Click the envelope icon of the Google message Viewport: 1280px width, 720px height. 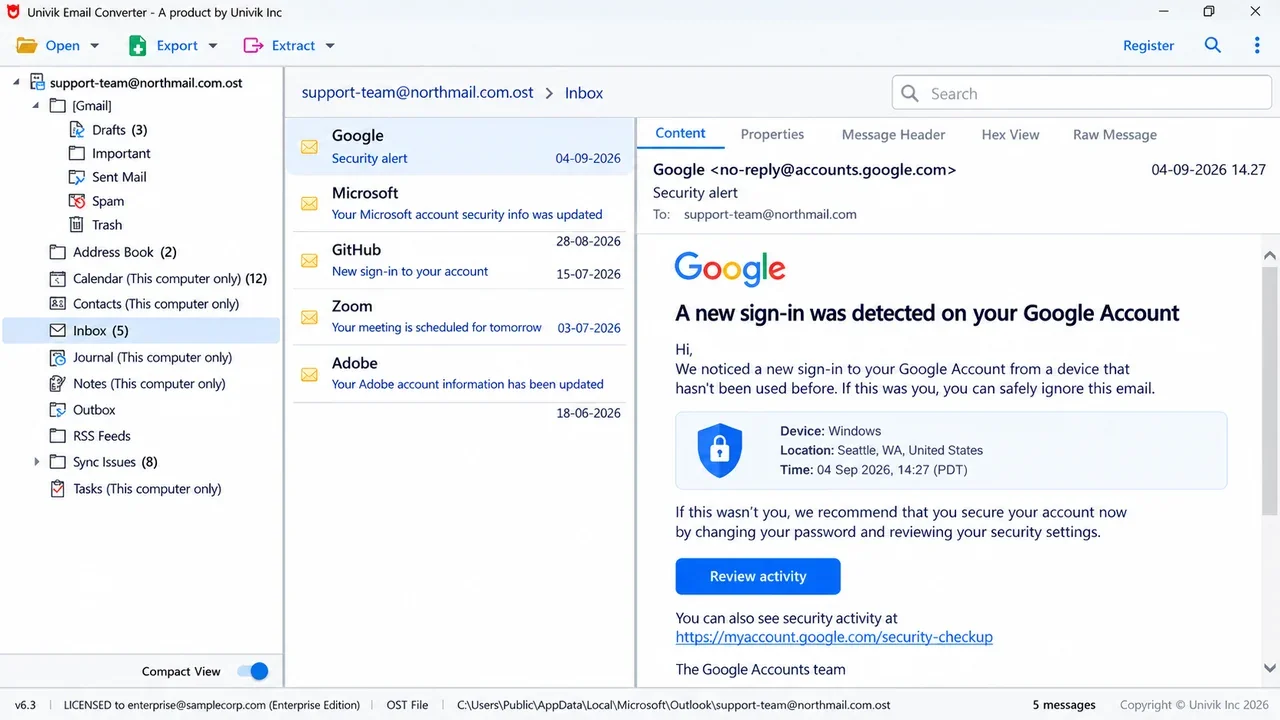coord(310,147)
